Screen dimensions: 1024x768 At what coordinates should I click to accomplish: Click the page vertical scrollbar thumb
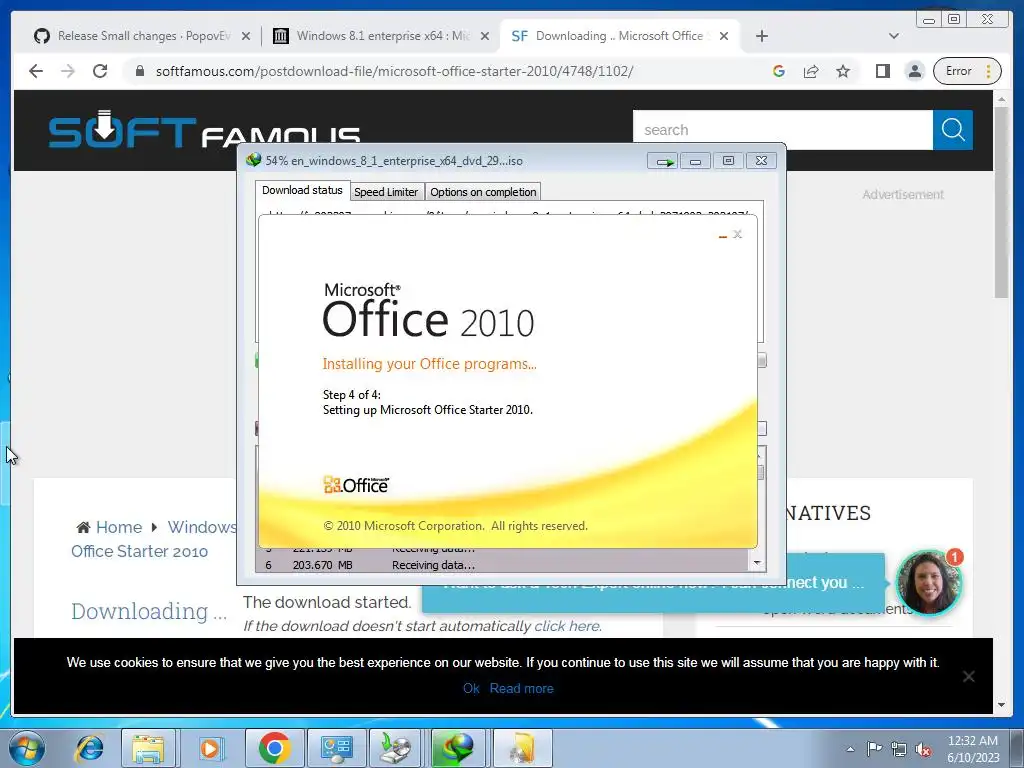click(1002, 202)
